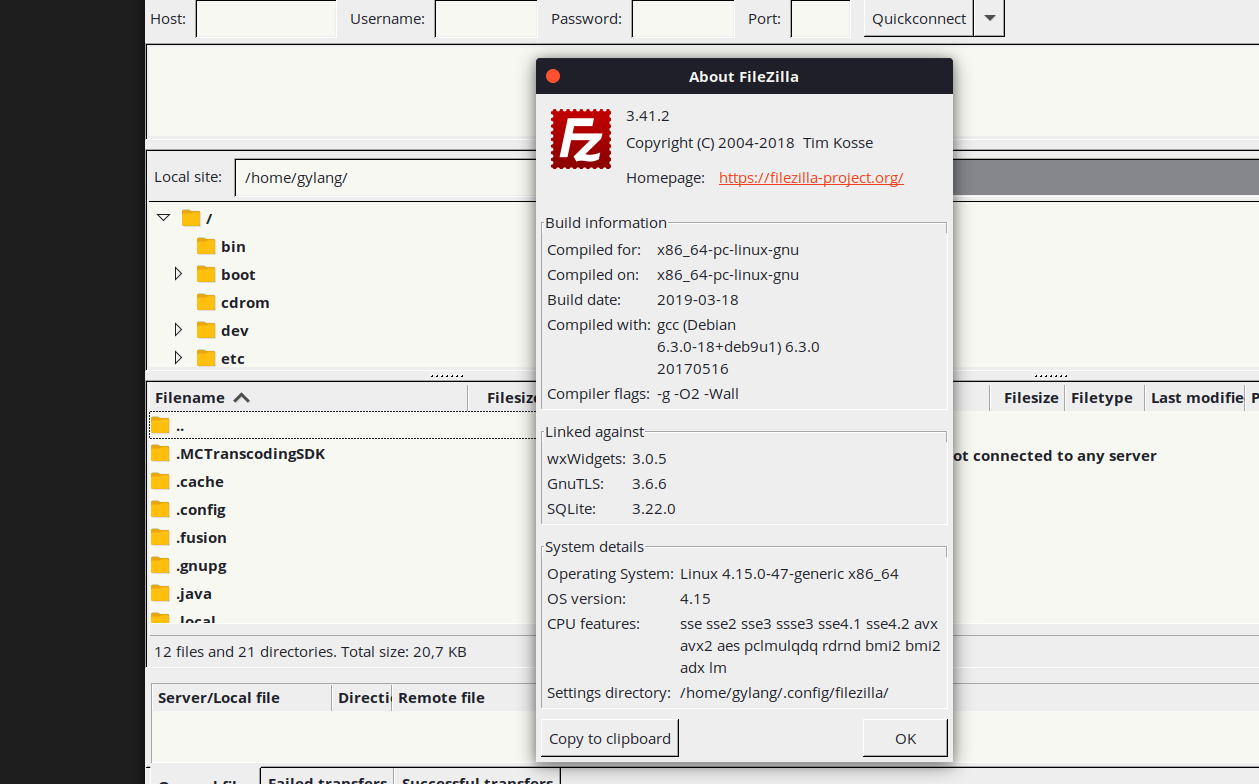Select the bin folder in tree

click(233, 246)
